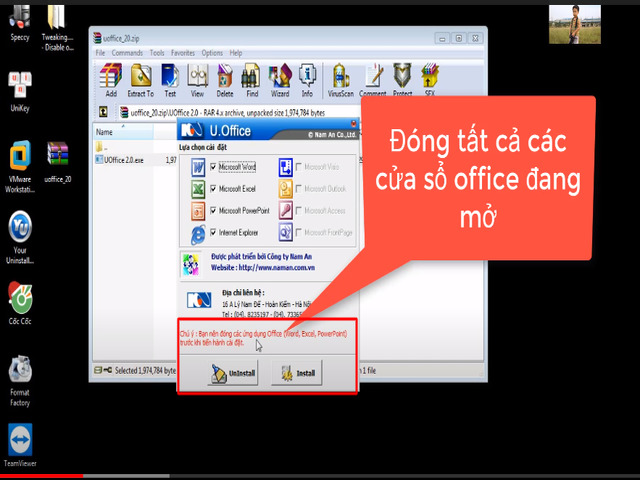This screenshot has height=480, width=640.
Task: Click the Microsoft PowerPoint icon in U.Office
Action: 198,211
